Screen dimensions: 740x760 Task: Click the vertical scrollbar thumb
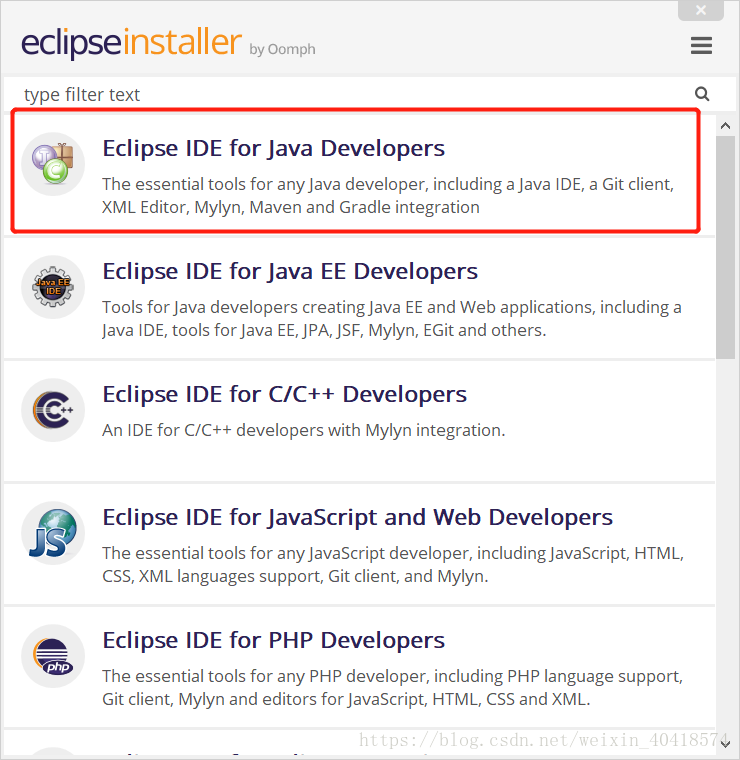[x=725, y=247]
